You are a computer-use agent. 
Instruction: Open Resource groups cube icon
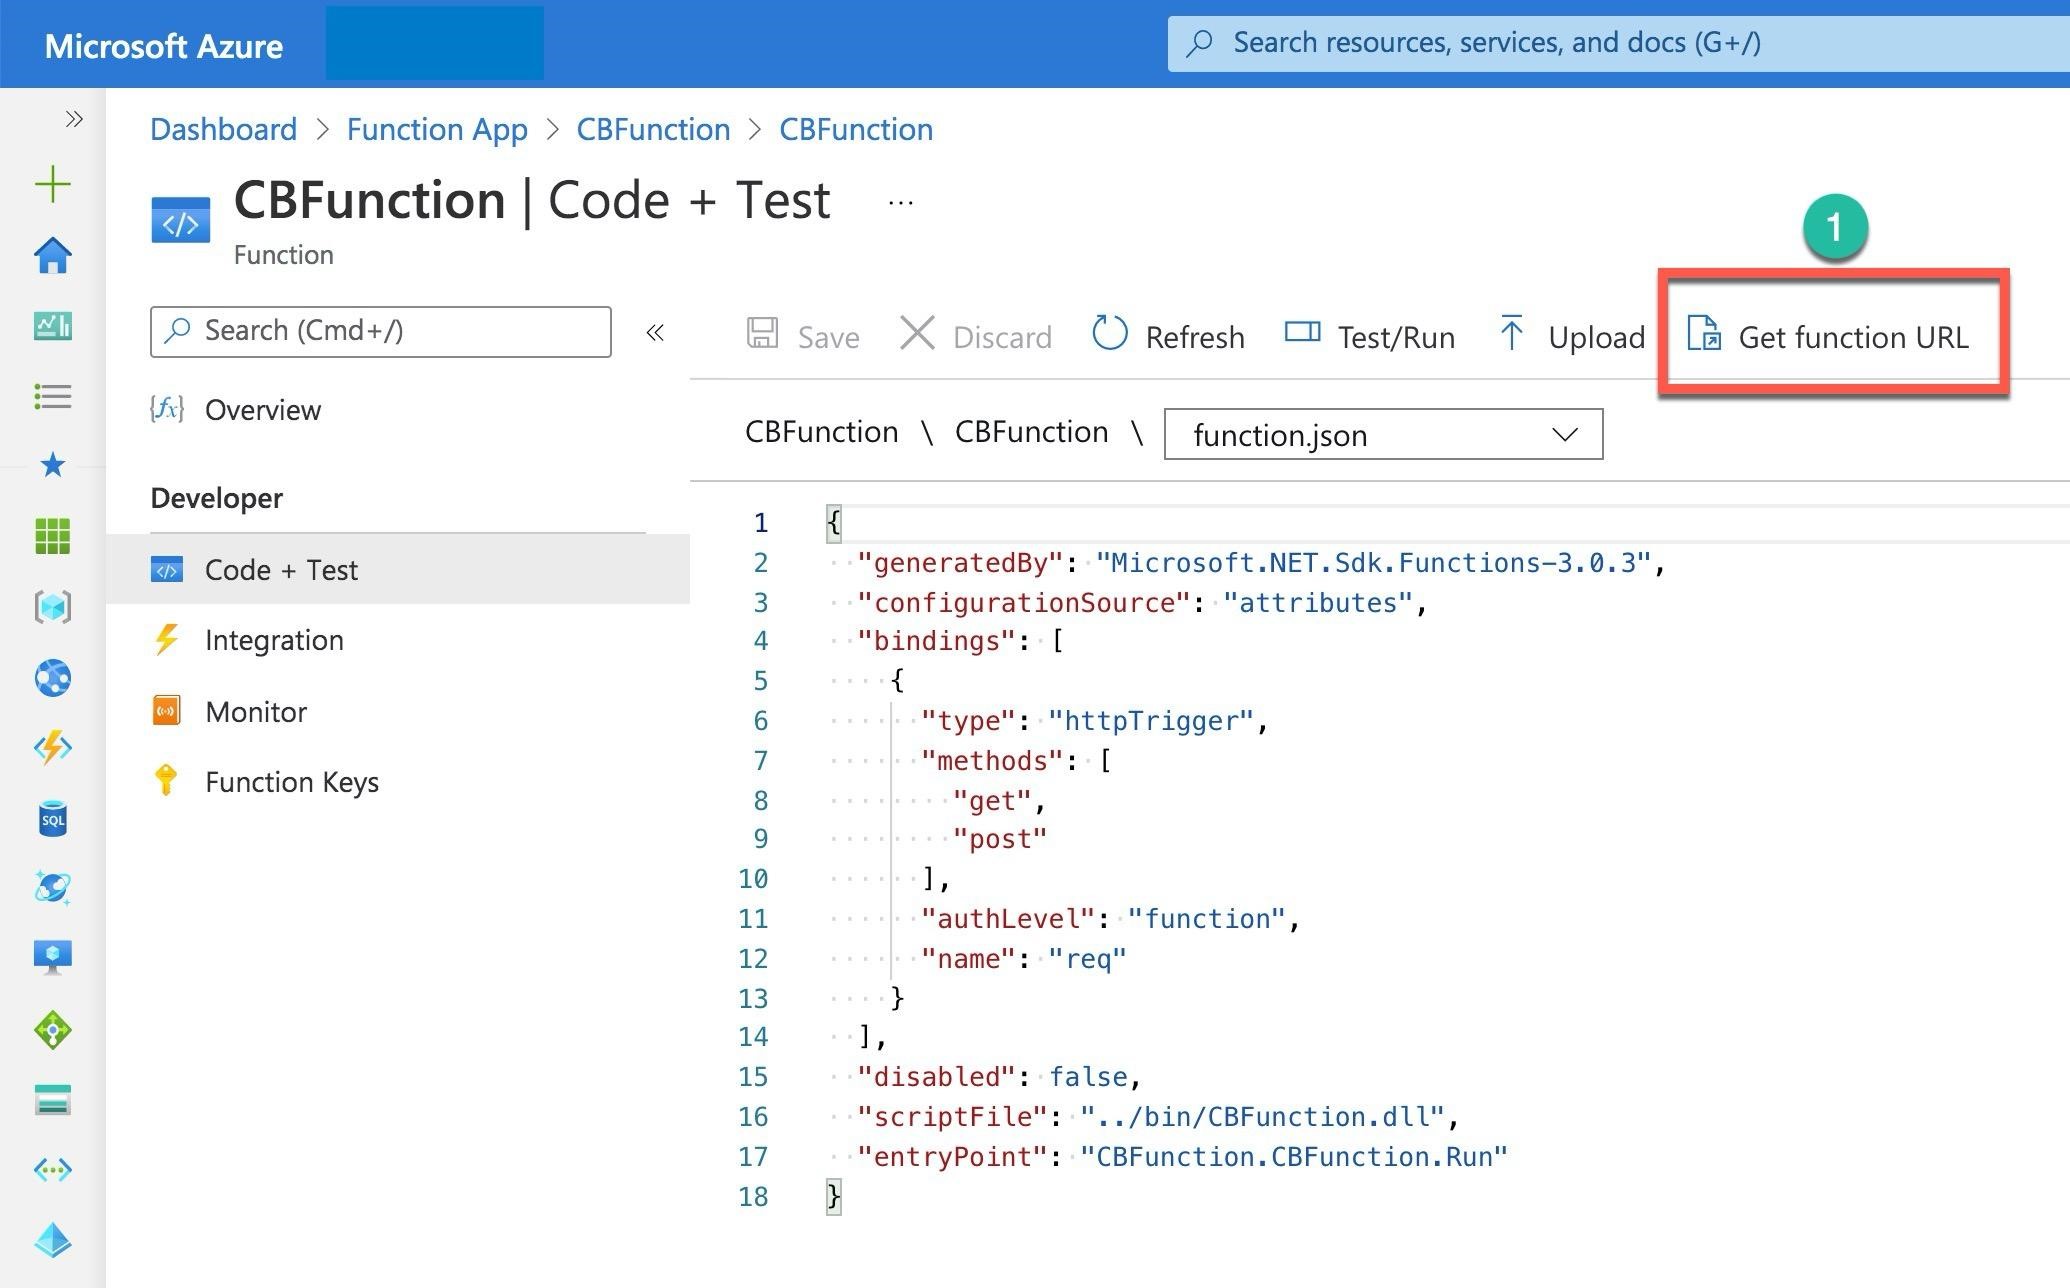pos(52,607)
